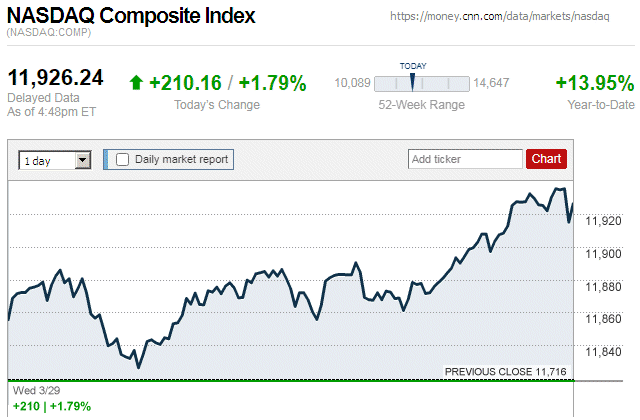Click the green up arrow icon
640x420 pixels.
tap(136, 83)
